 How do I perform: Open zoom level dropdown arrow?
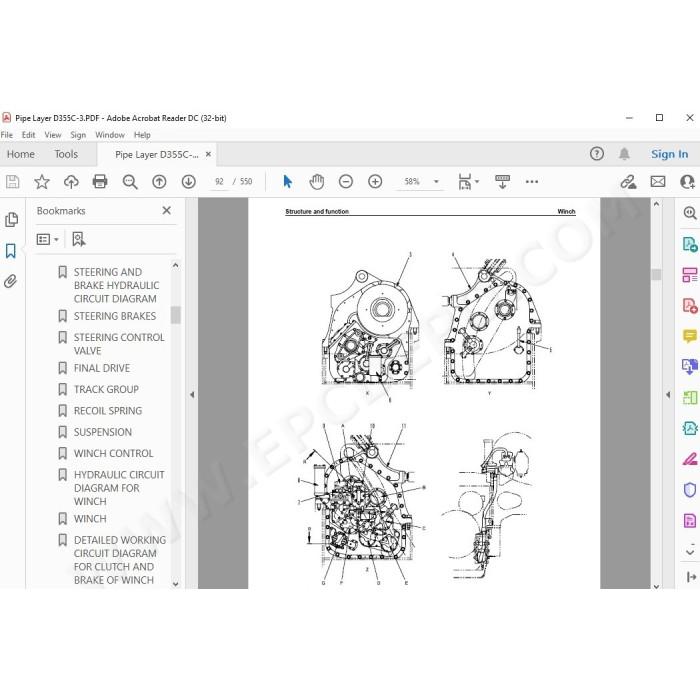[436, 182]
